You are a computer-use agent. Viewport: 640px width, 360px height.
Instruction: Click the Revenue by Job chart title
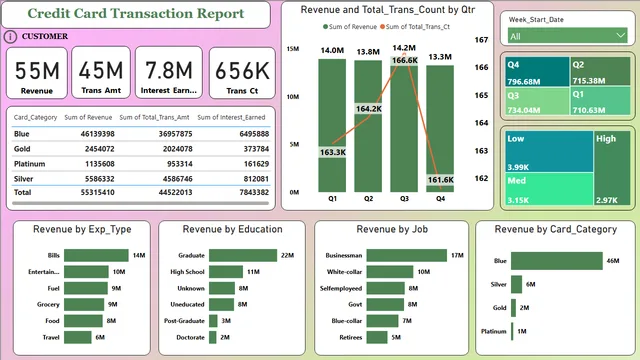392,229
